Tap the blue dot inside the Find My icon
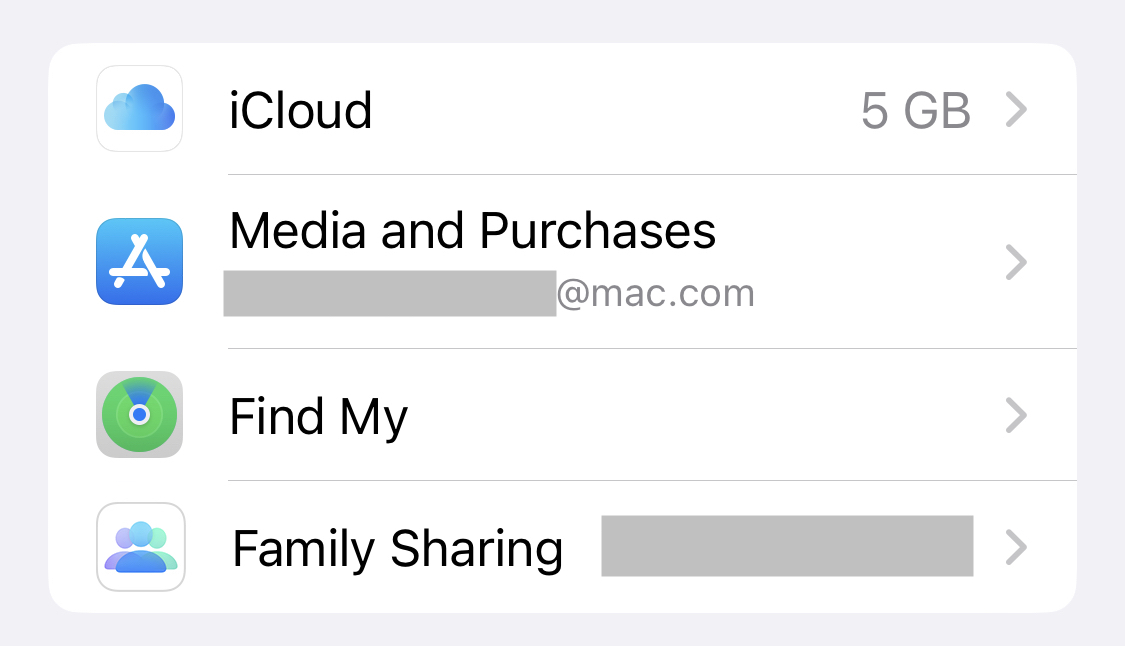Image resolution: width=1125 pixels, height=646 pixels. tap(140, 414)
